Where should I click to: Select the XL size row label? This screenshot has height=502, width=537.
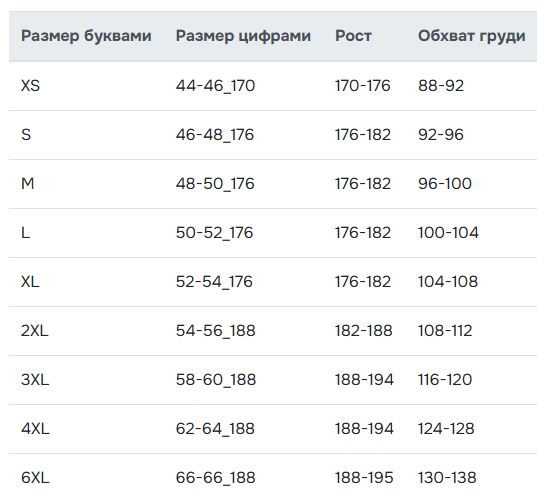(x=30, y=281)
